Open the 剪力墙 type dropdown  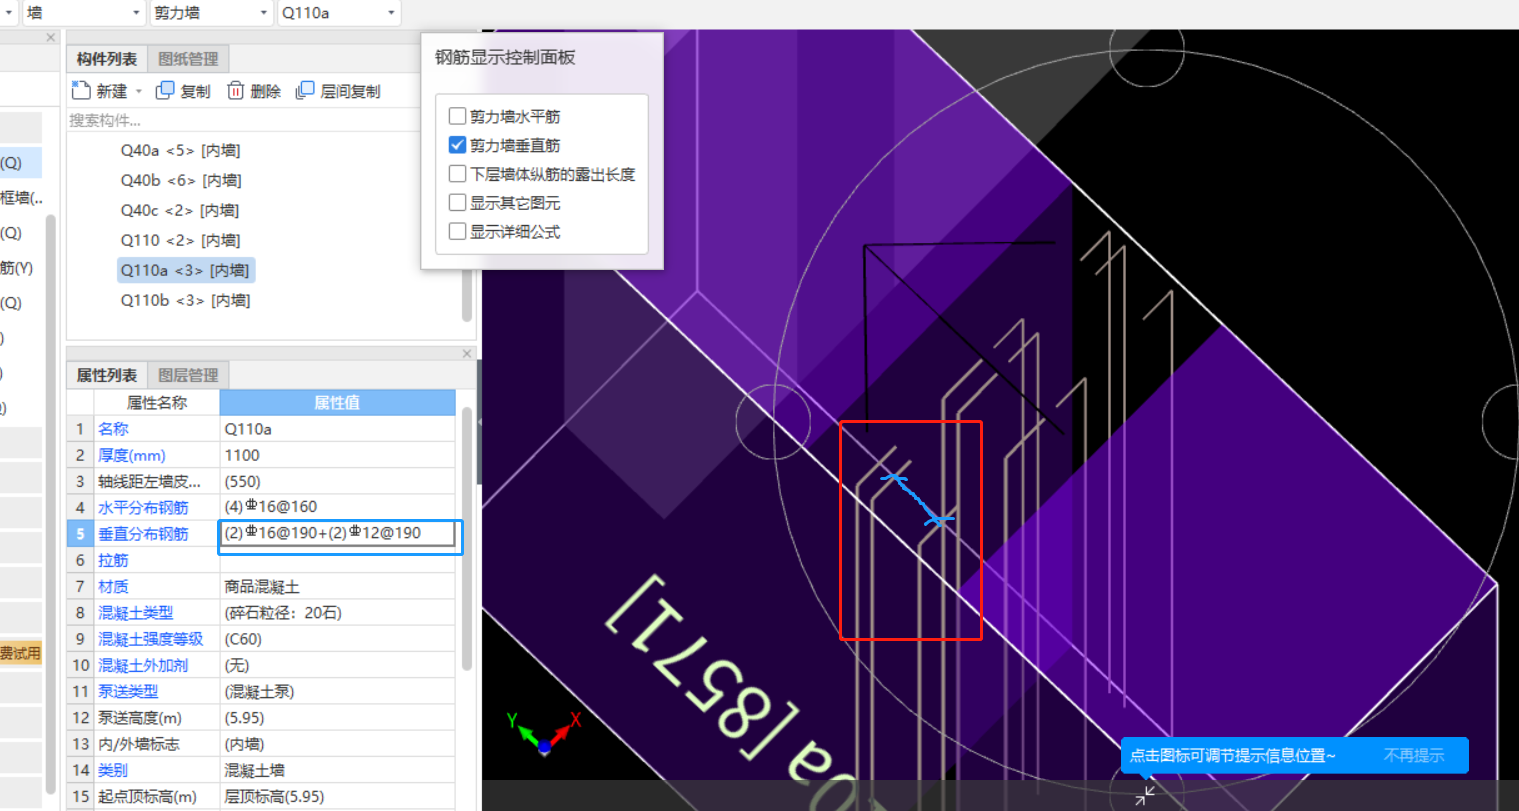coord(212,13)
